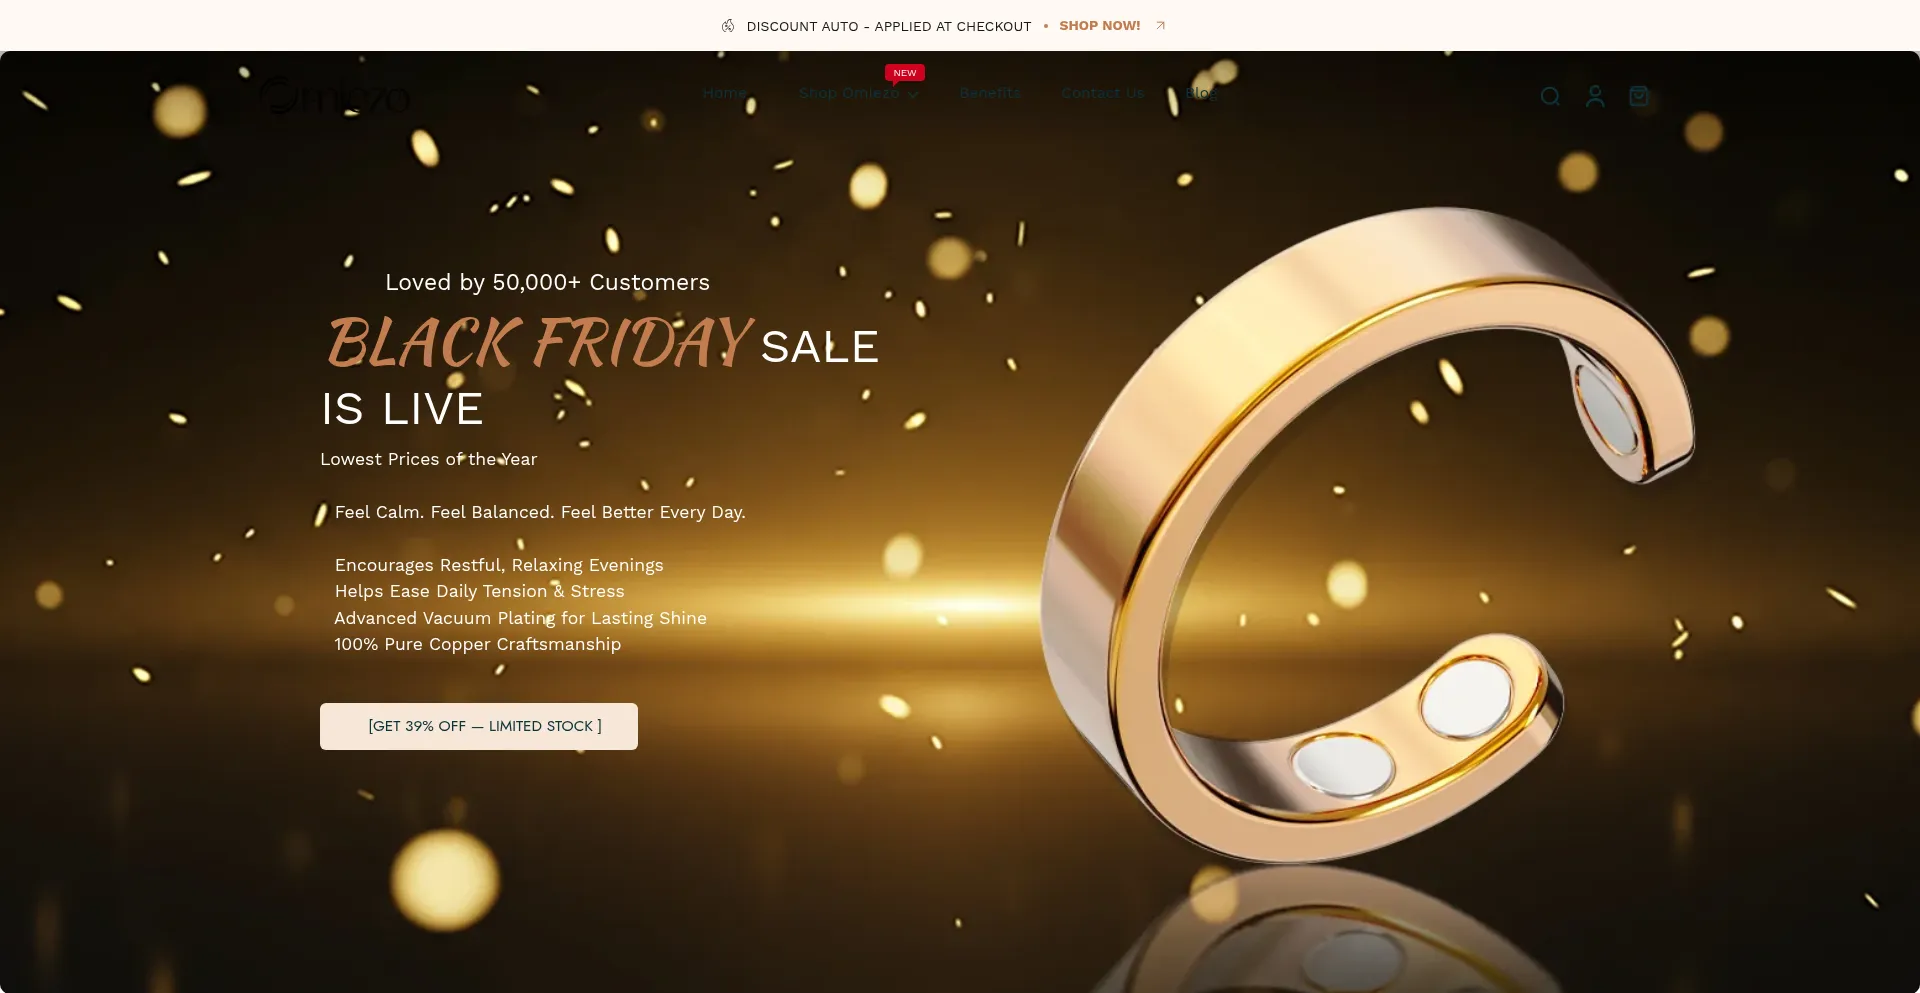Open the Shop Omiezo menu item
The height and width of the screenshot is (993, 1920).
[849, 93]
